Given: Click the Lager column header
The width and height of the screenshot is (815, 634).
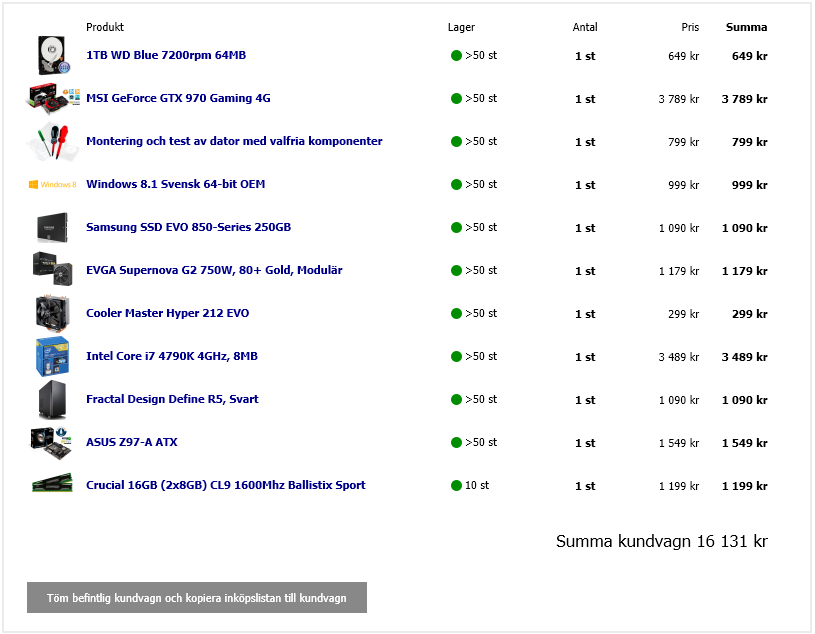Looking at the screenshot, I should [x=461, y=28].
